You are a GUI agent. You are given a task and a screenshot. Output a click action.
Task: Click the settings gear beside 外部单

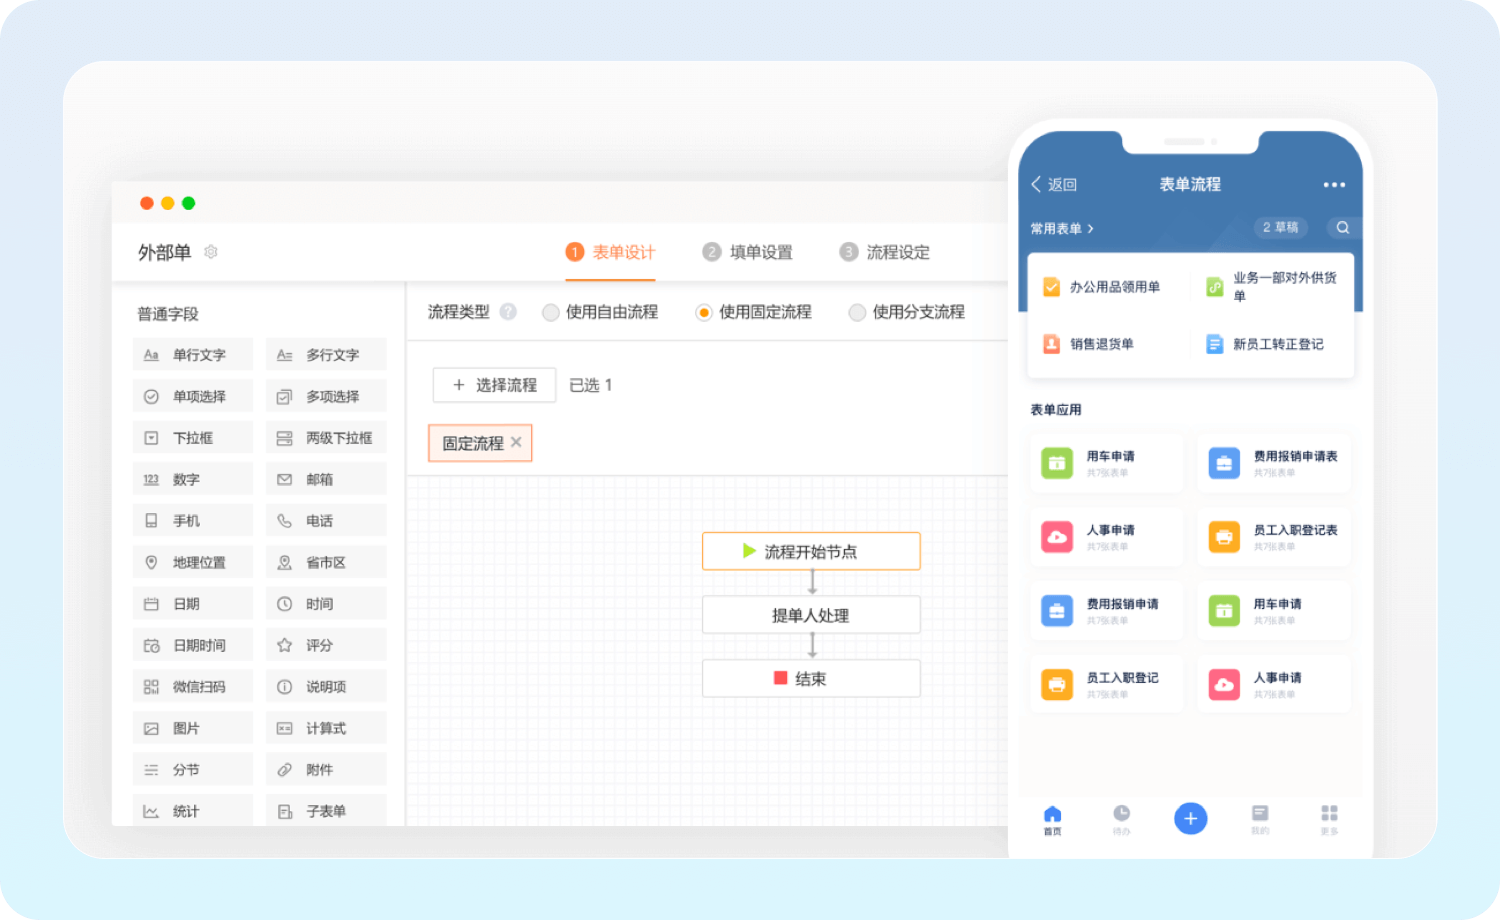click(211, 252)
